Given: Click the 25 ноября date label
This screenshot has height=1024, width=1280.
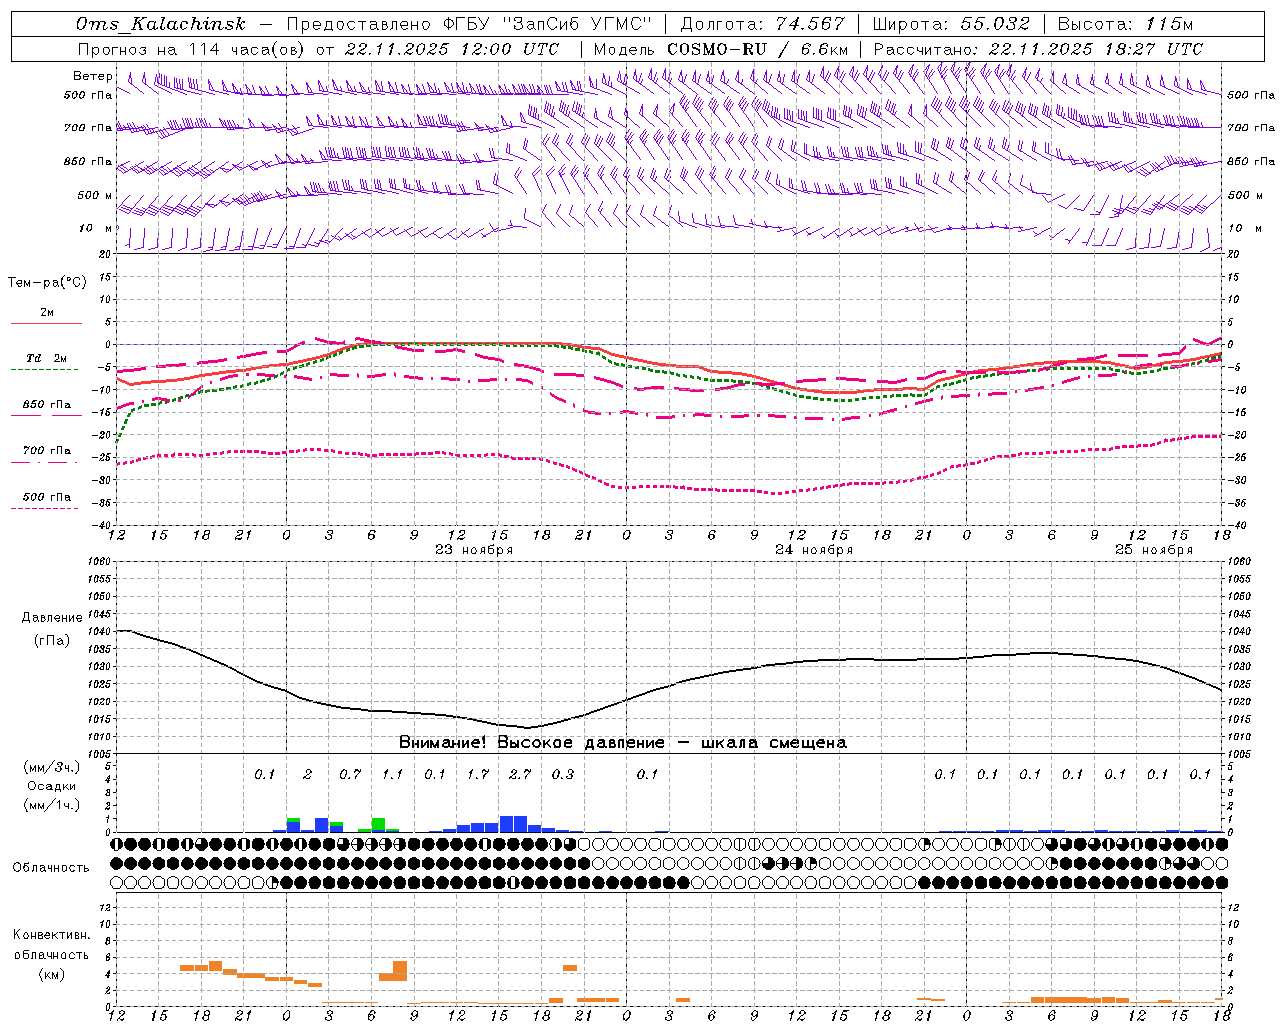Looking at the screenshot, I should click(x=1154, y=549).
